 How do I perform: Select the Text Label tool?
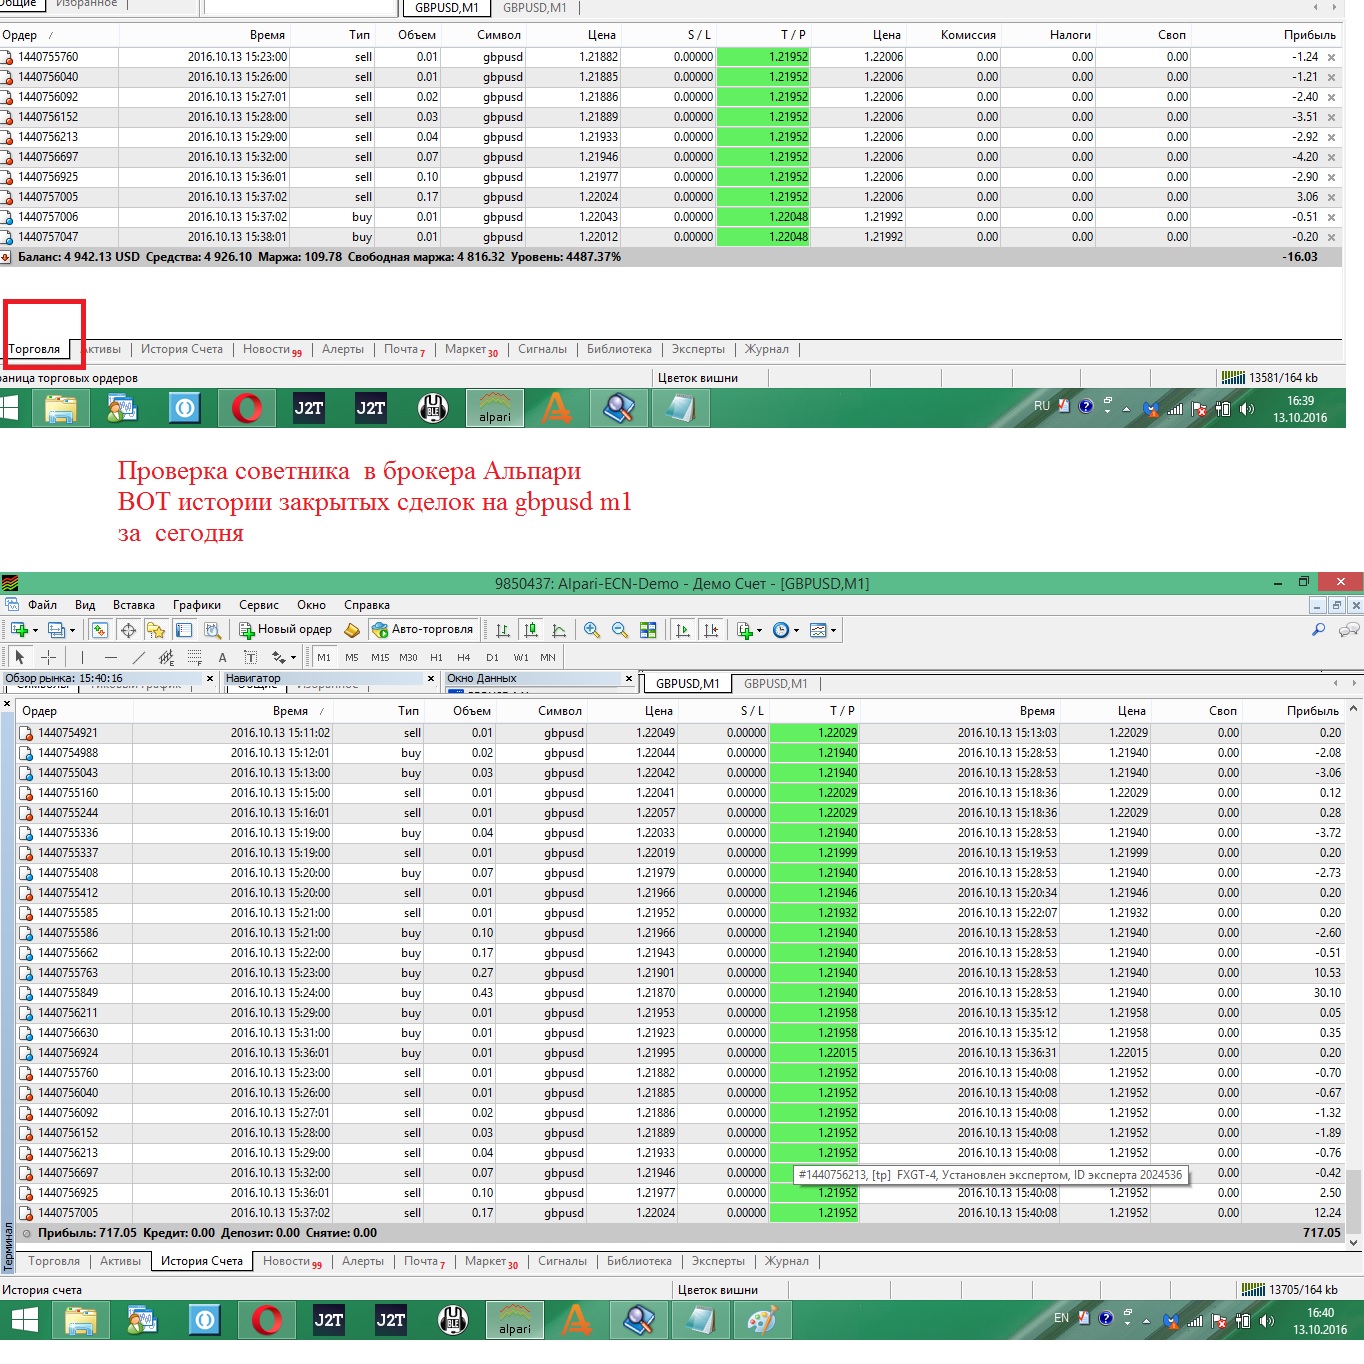click(250, 657)
